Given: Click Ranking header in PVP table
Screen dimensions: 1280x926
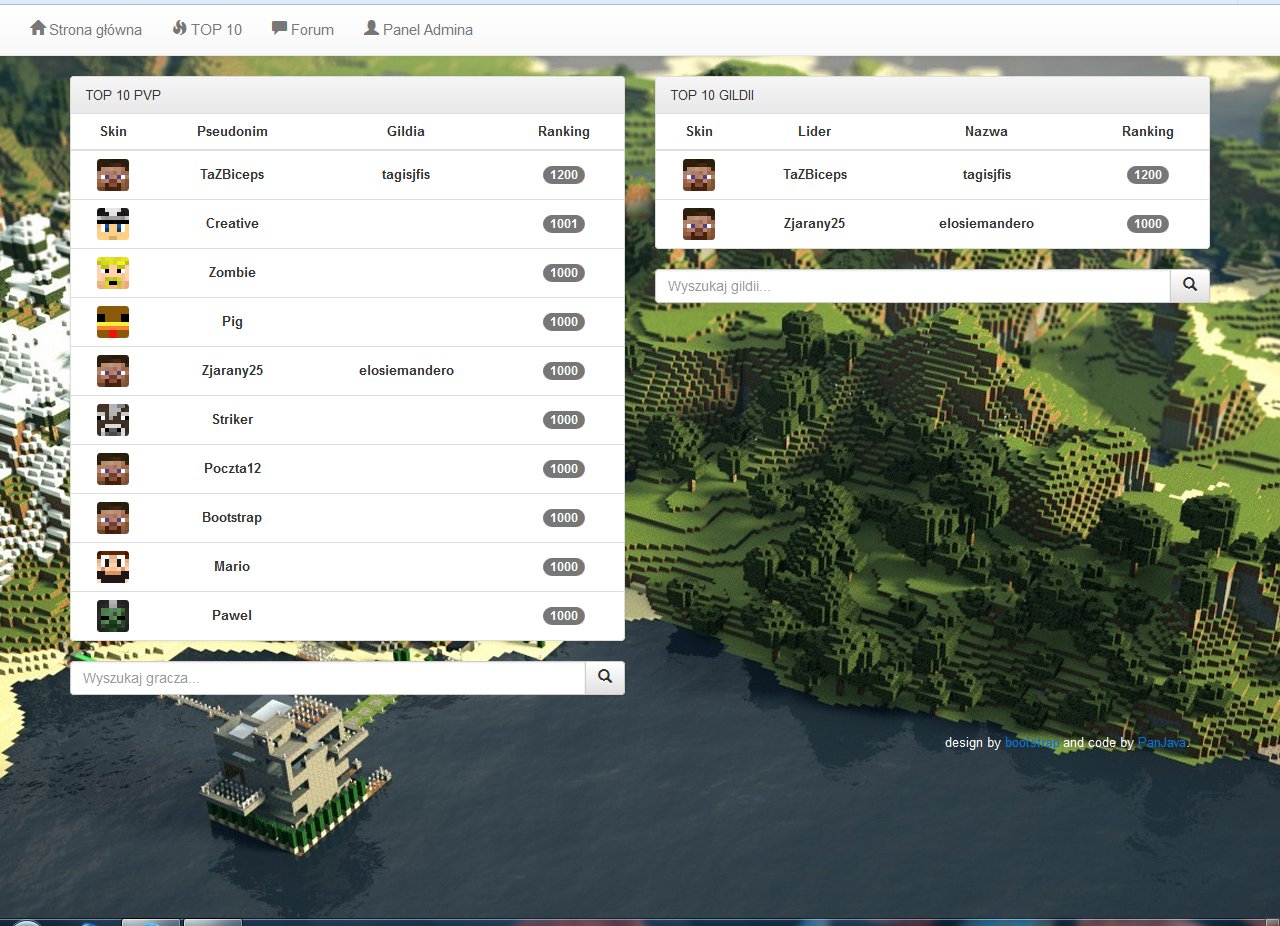Looking at the screenshot, I should click(x=564, y=131).
